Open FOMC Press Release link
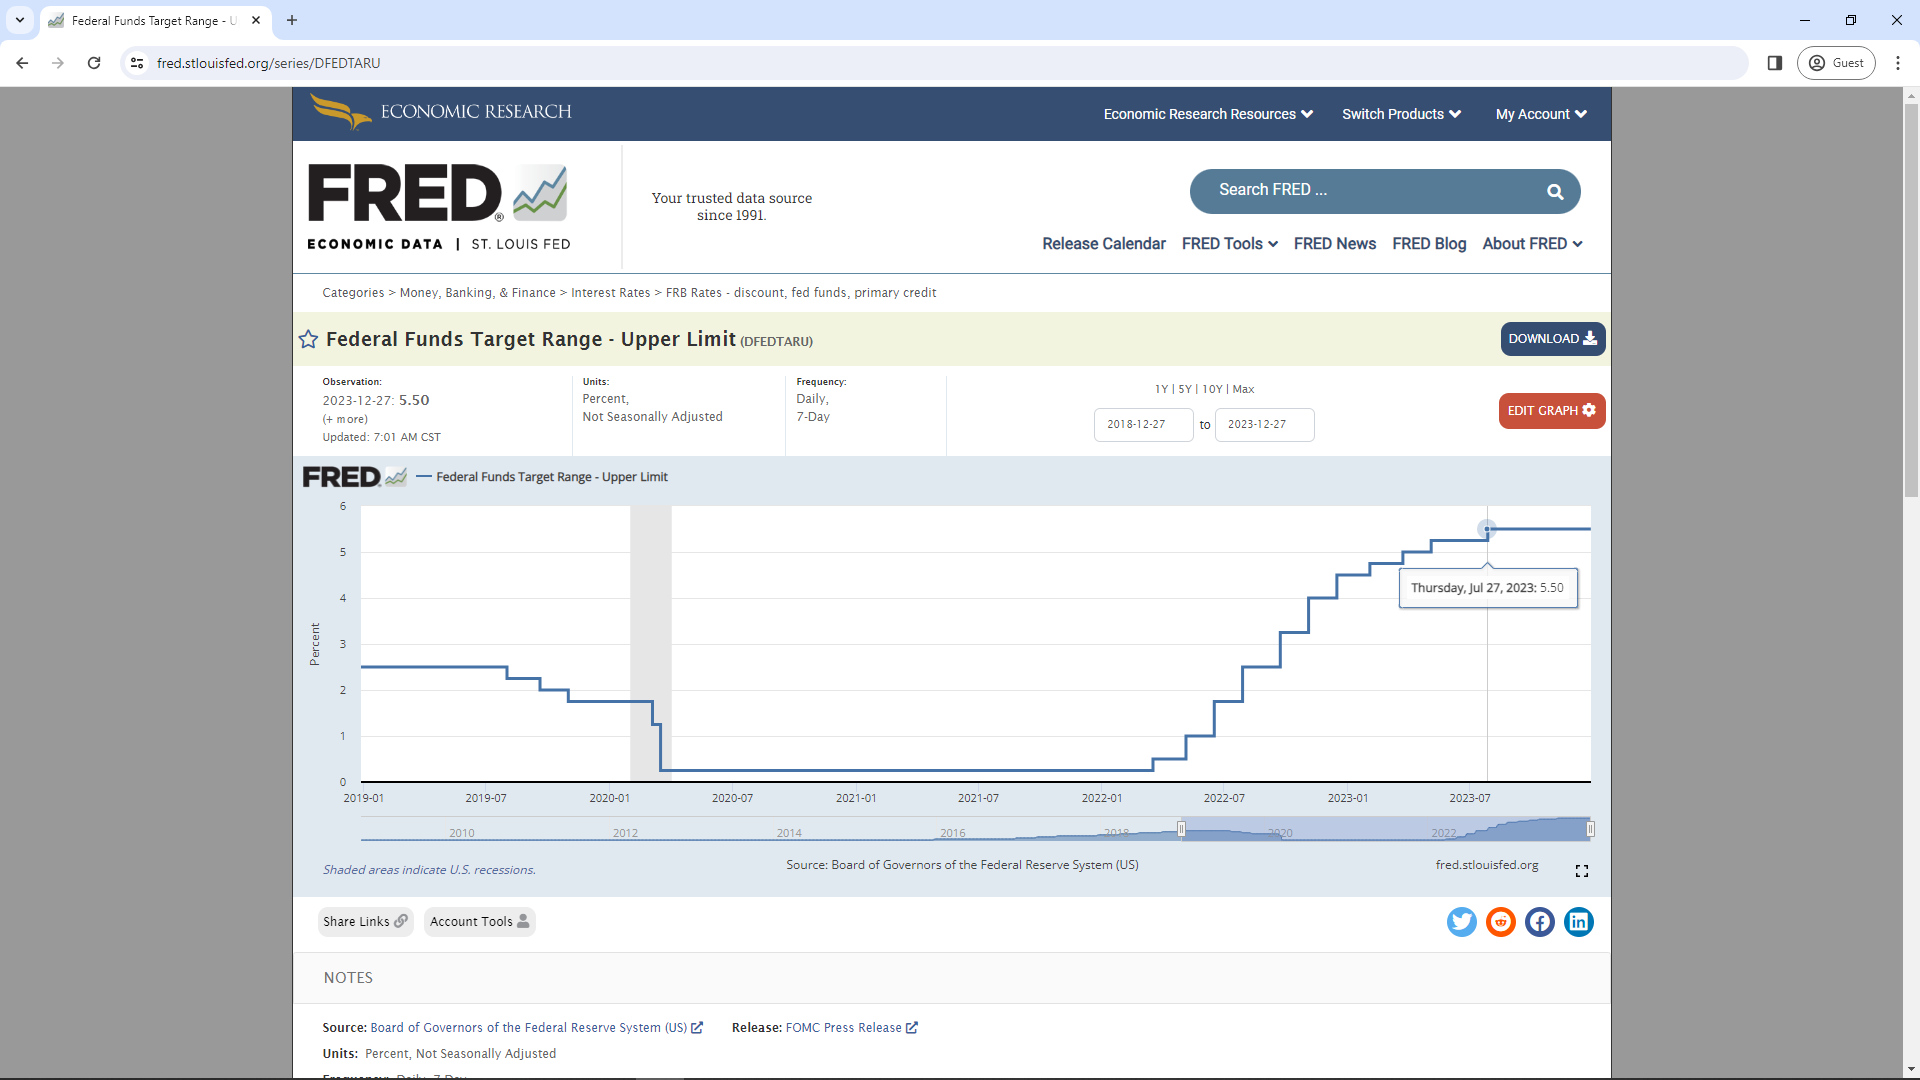Image resolution: width=1920 pixels, height=1080 pixels. (851, 1028)
